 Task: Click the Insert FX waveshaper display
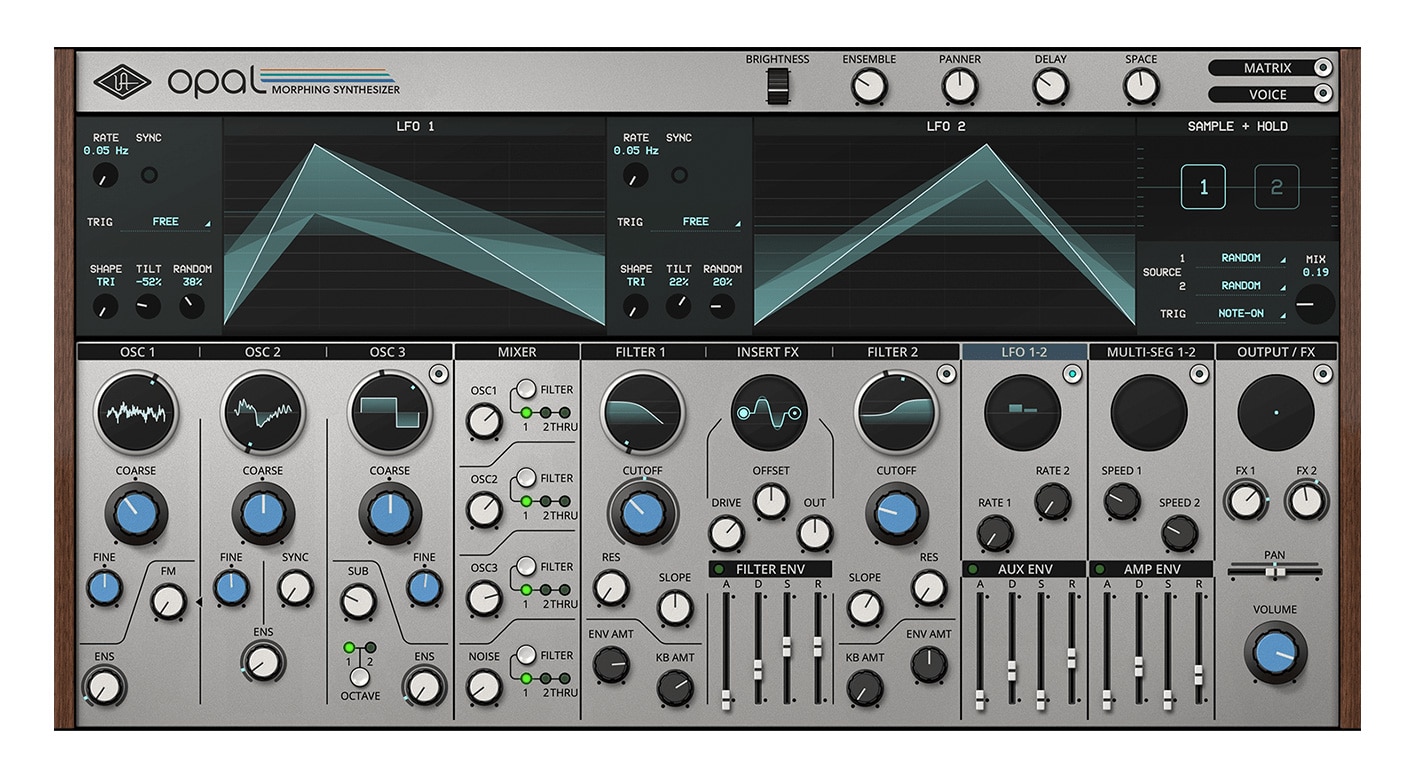click(x=769, y=413)
